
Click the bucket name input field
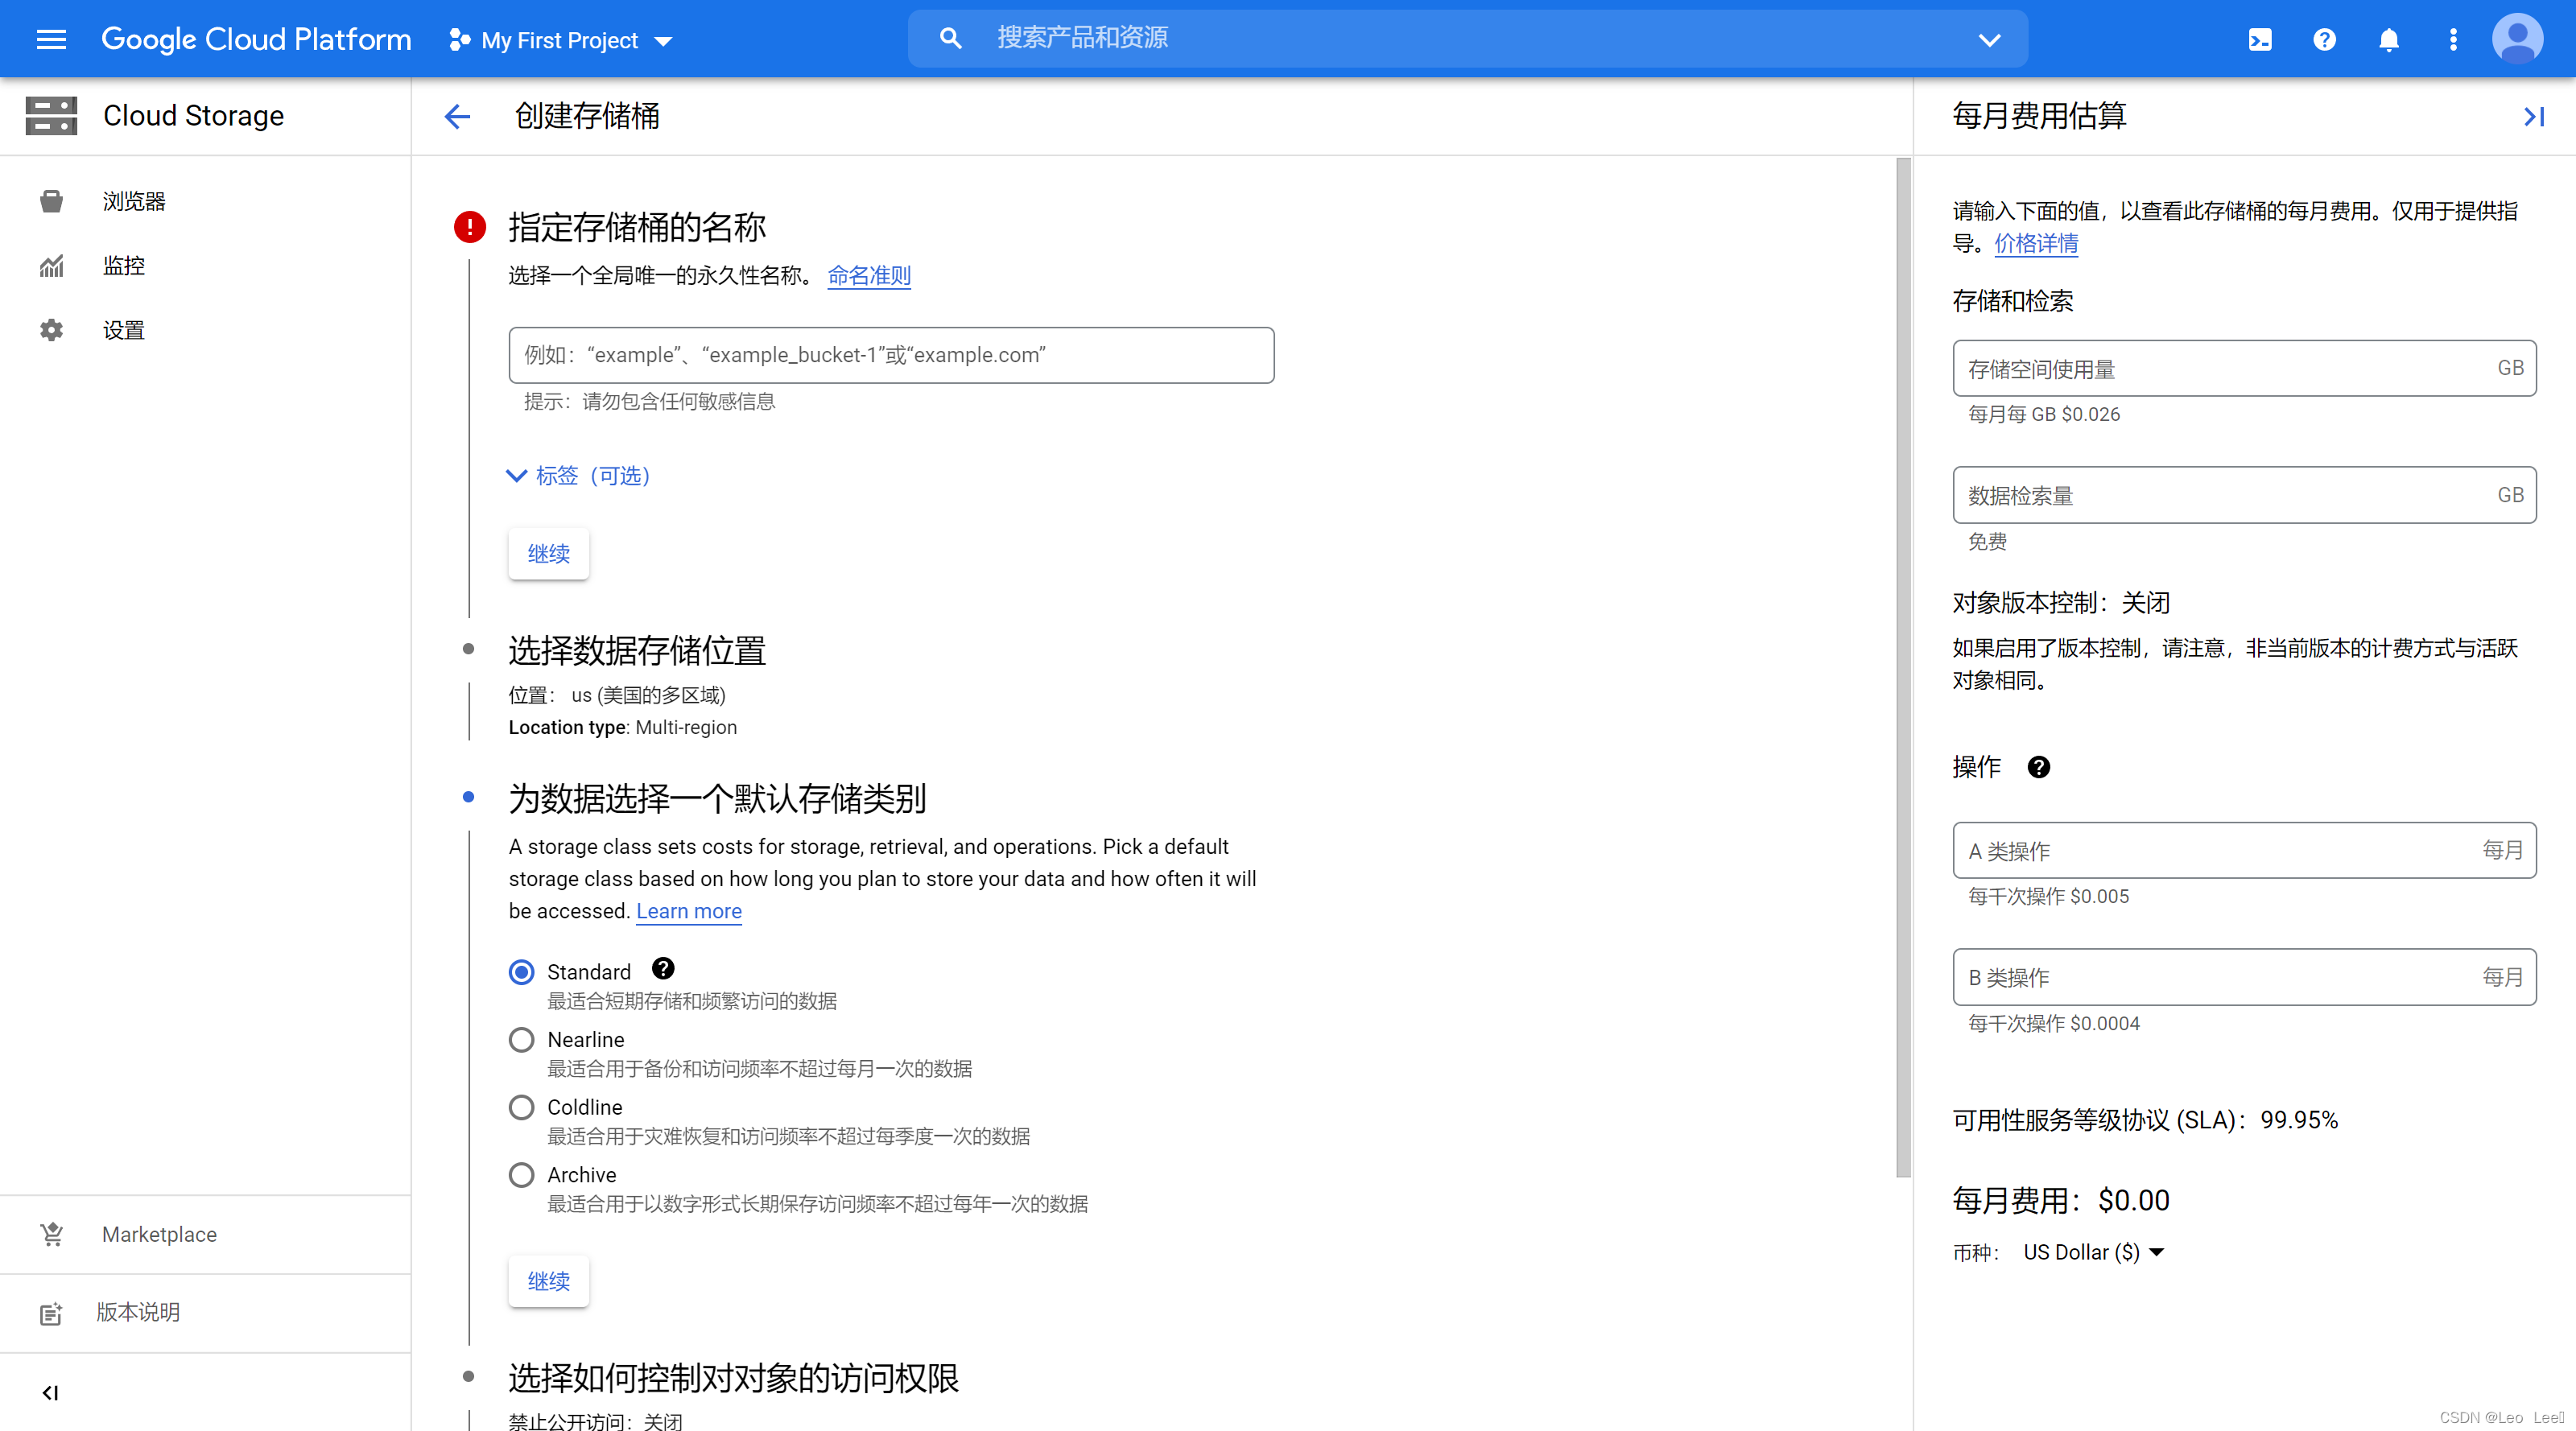pos(890,355)
